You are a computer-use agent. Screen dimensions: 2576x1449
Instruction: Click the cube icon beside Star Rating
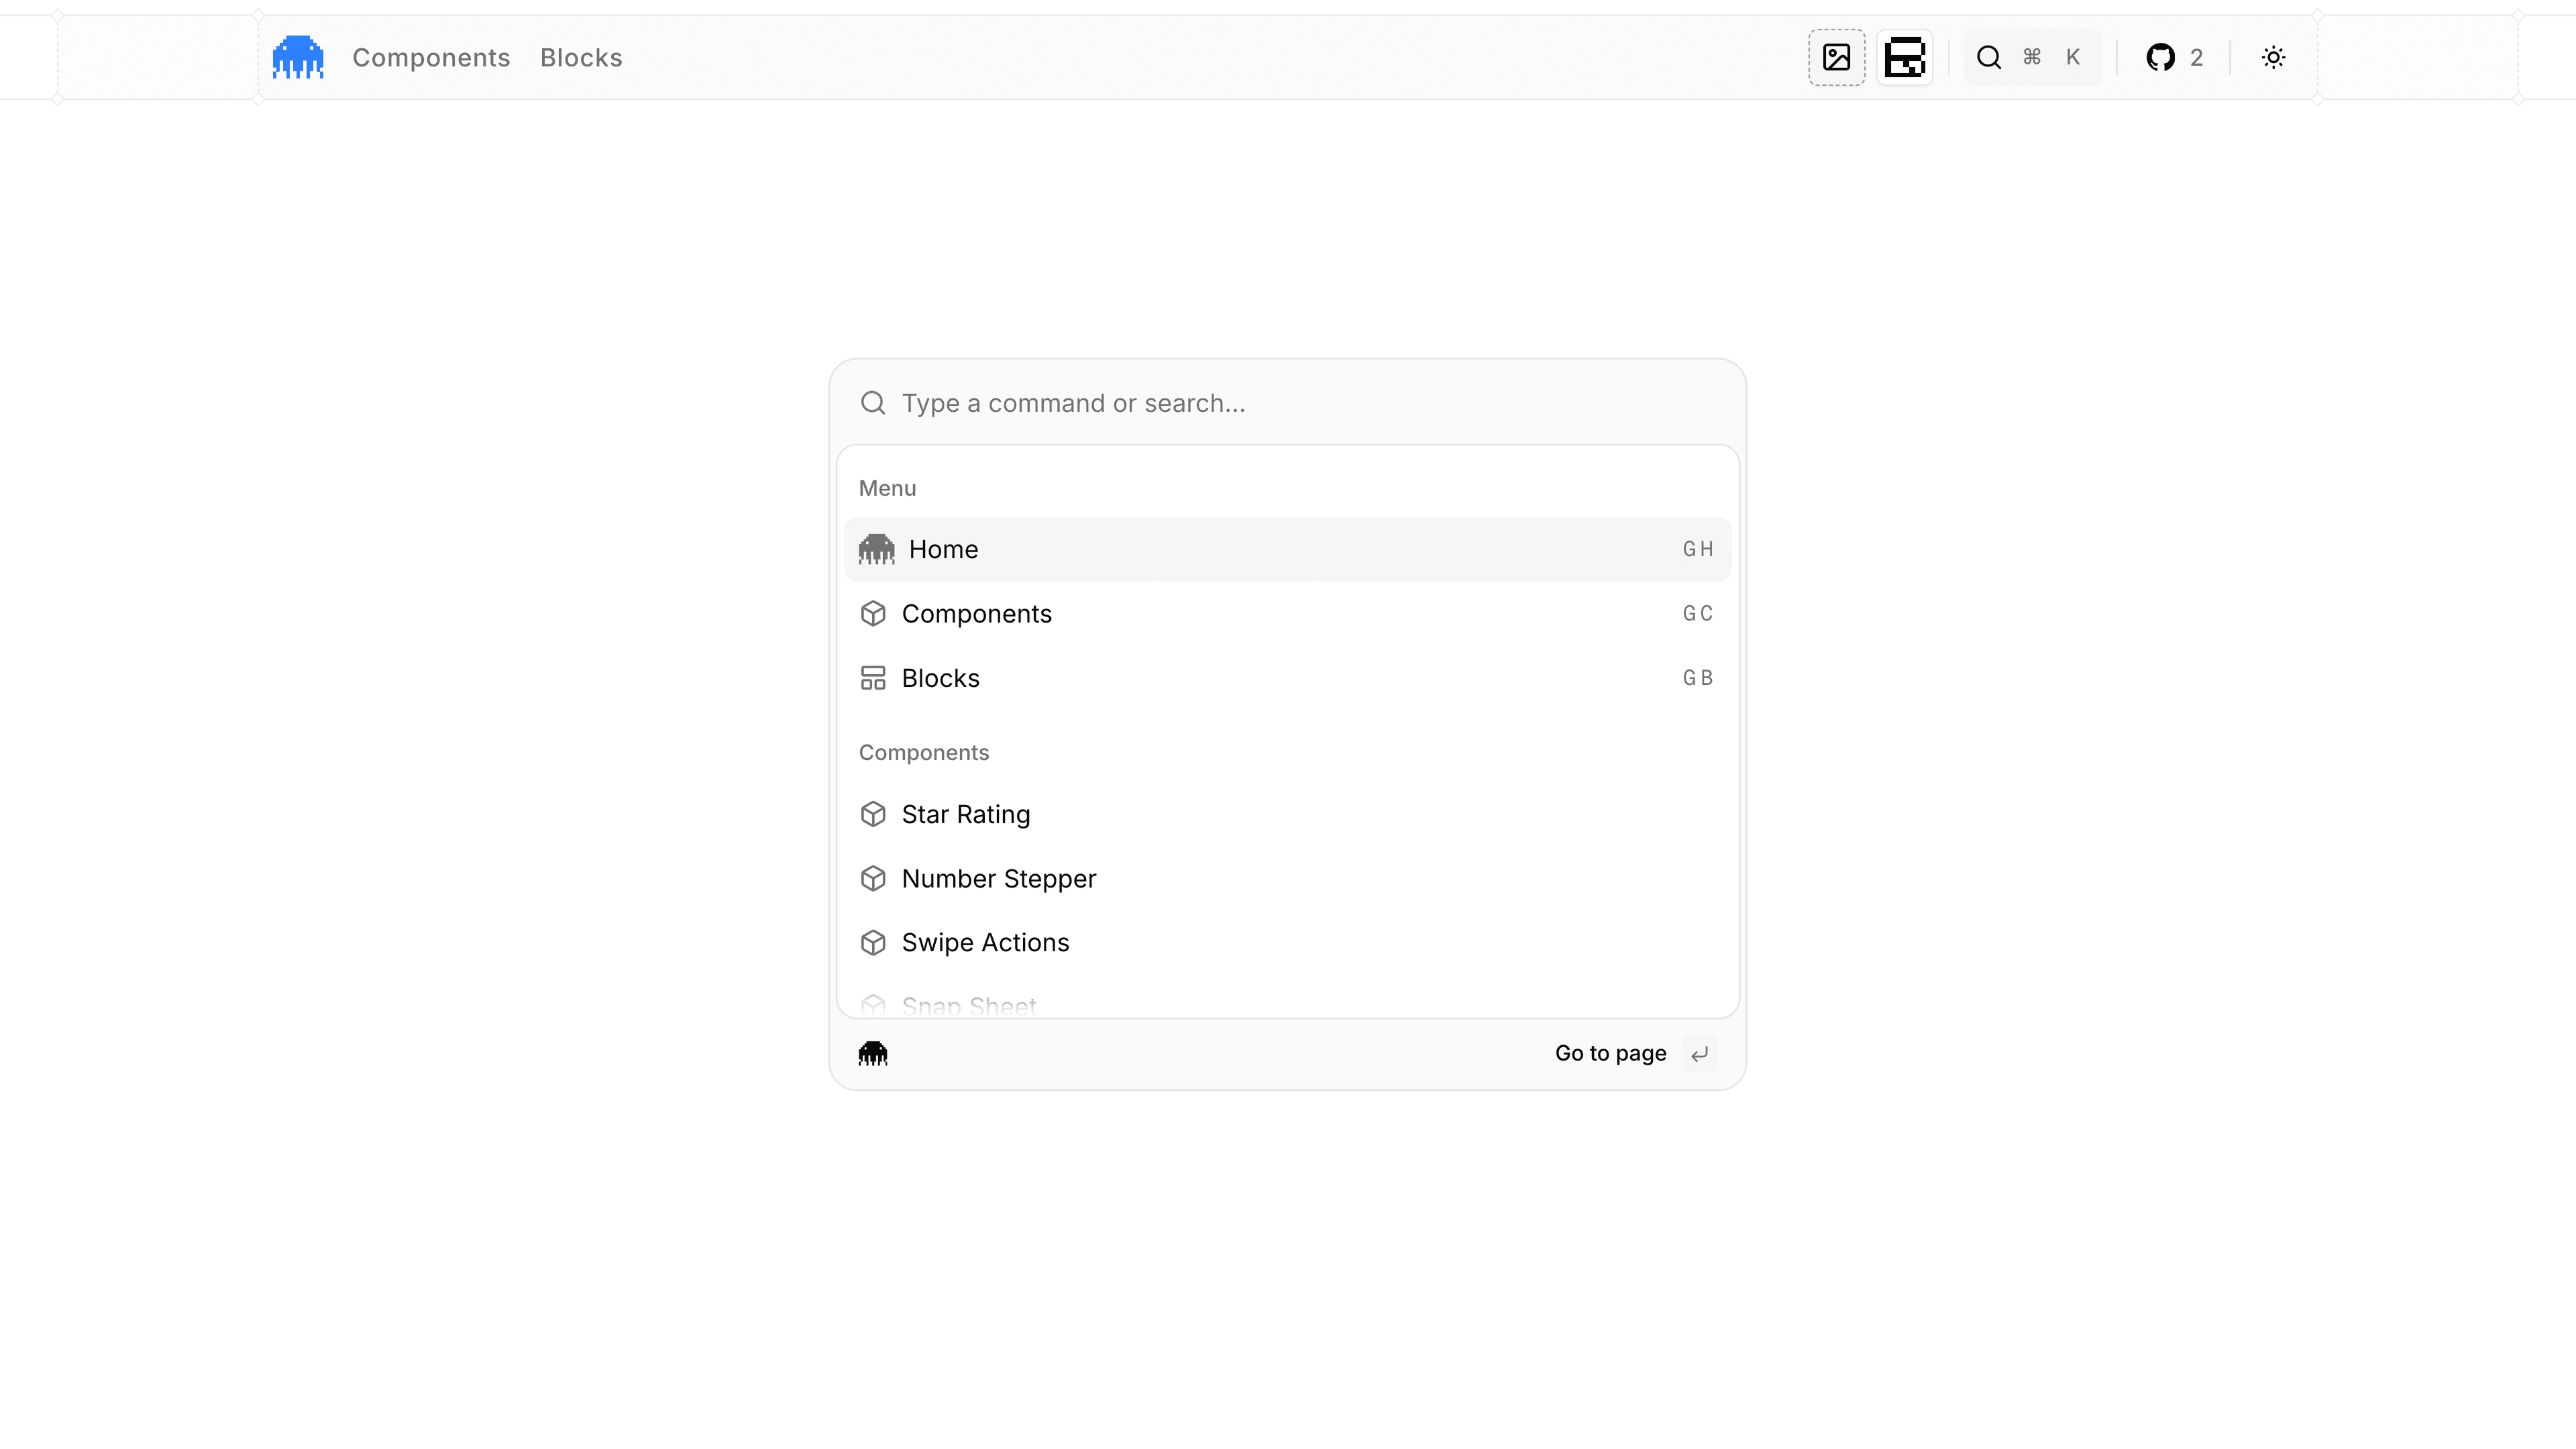[873, 814]
